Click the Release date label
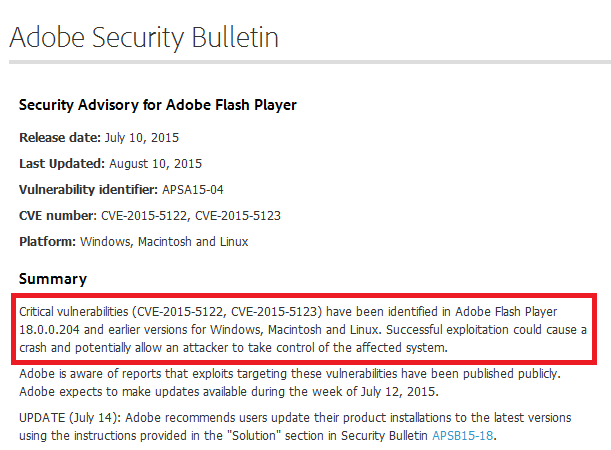Image resolution: width=611 pixels, height=450 pixels. (x=60, y=136)
